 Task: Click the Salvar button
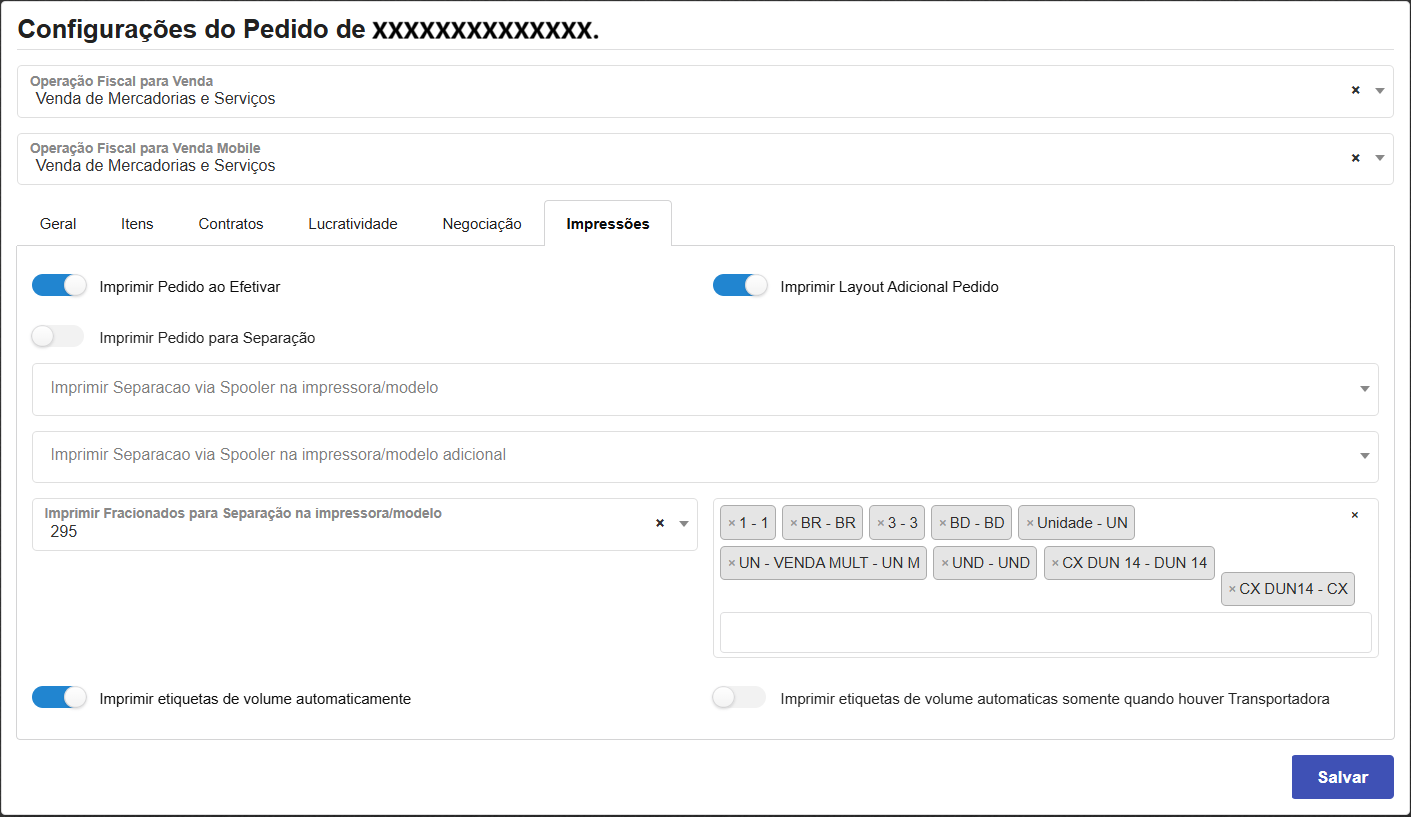1341,777
